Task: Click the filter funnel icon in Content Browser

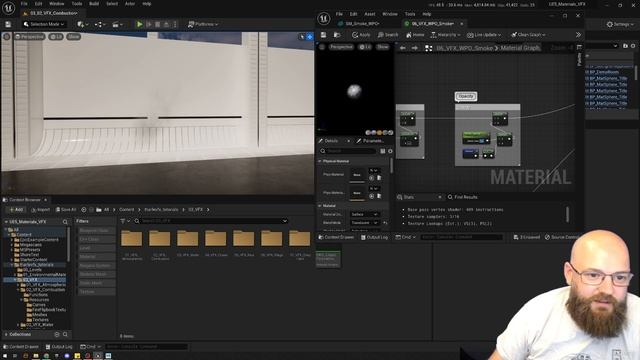Action: point(122,221)
